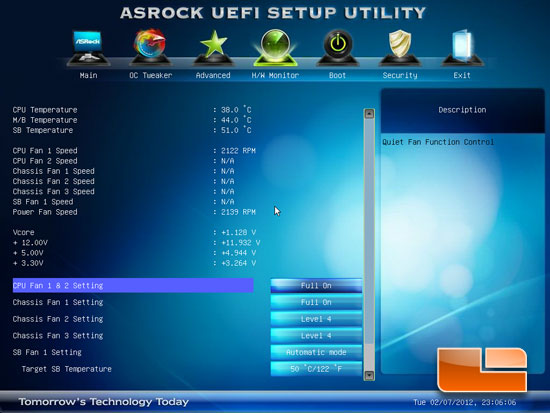Click the +4.944 V reading
Viewport: 550px width, 413px height.
[x=238, y=253]
